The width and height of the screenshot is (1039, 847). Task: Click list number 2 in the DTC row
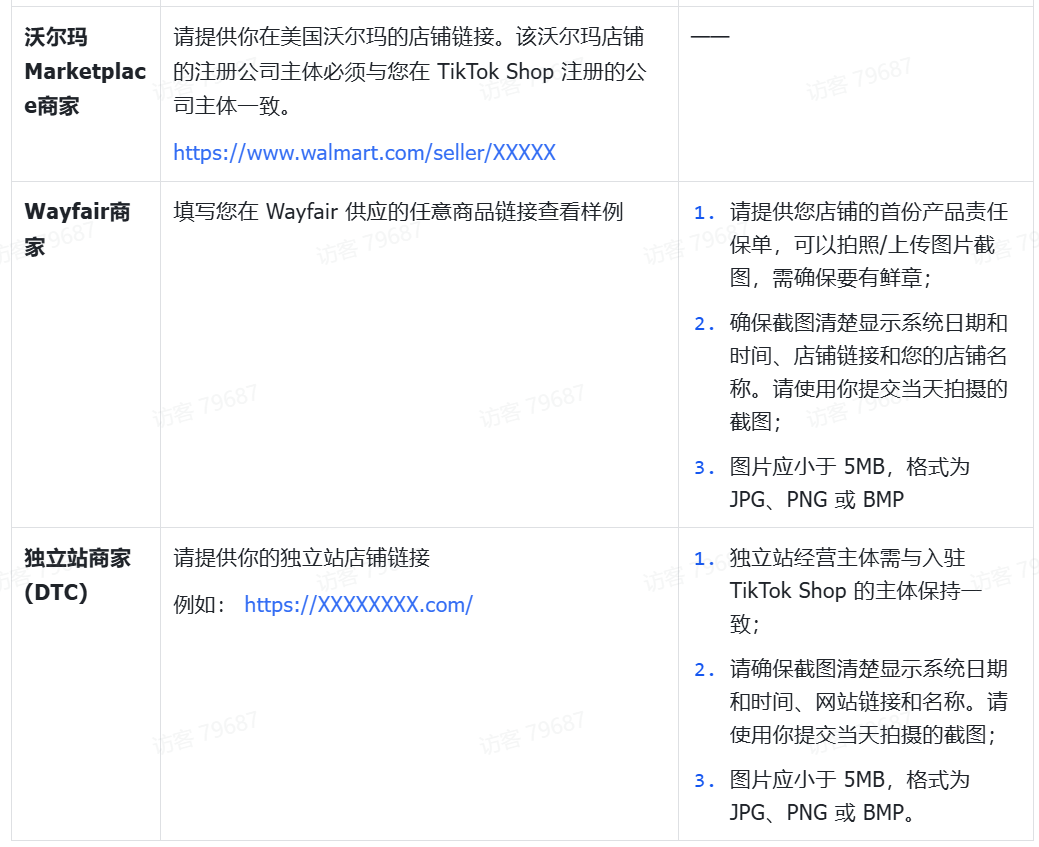704,670
